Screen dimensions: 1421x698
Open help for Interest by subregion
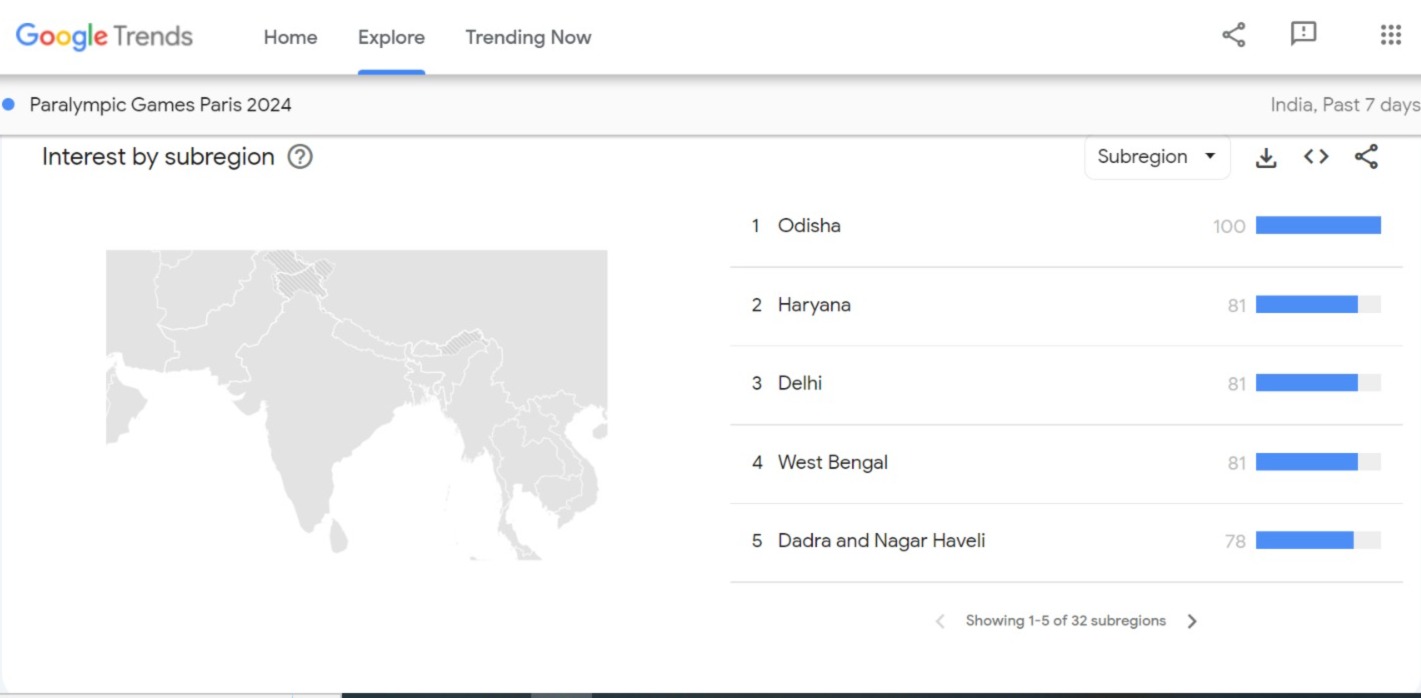click(x=300, y=157)
